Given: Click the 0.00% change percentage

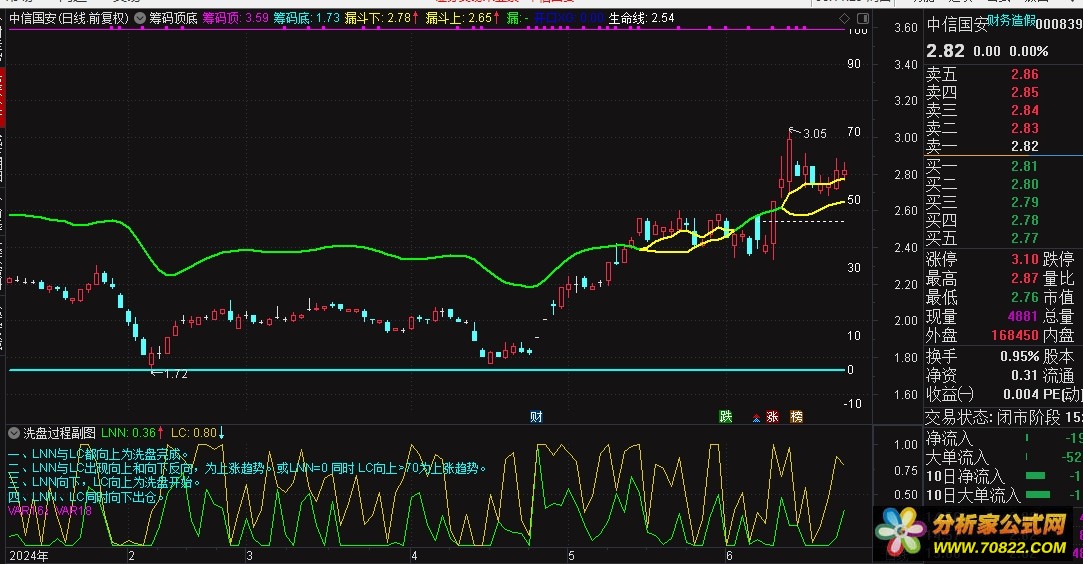Looking at the screenshot, I should click(1028, 51).
